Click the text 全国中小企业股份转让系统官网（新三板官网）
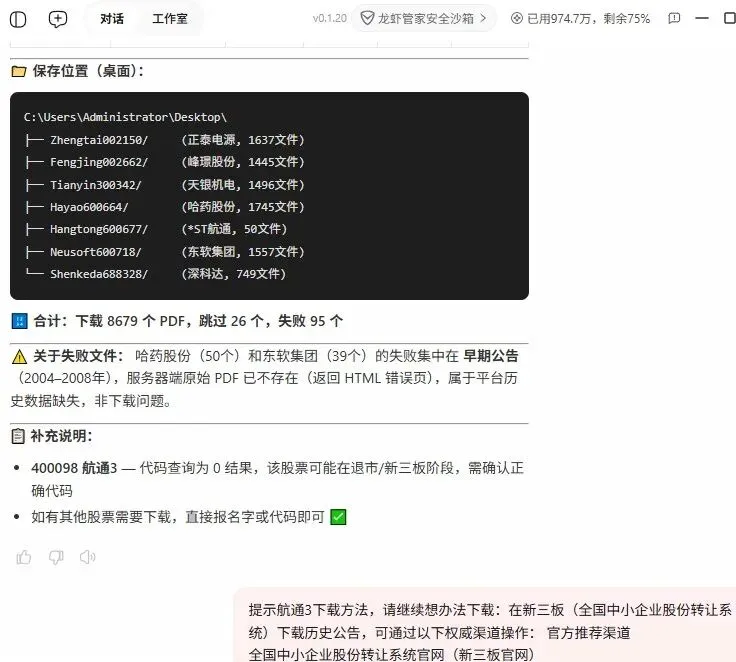736x662 pixels. (x=391, y=655)
